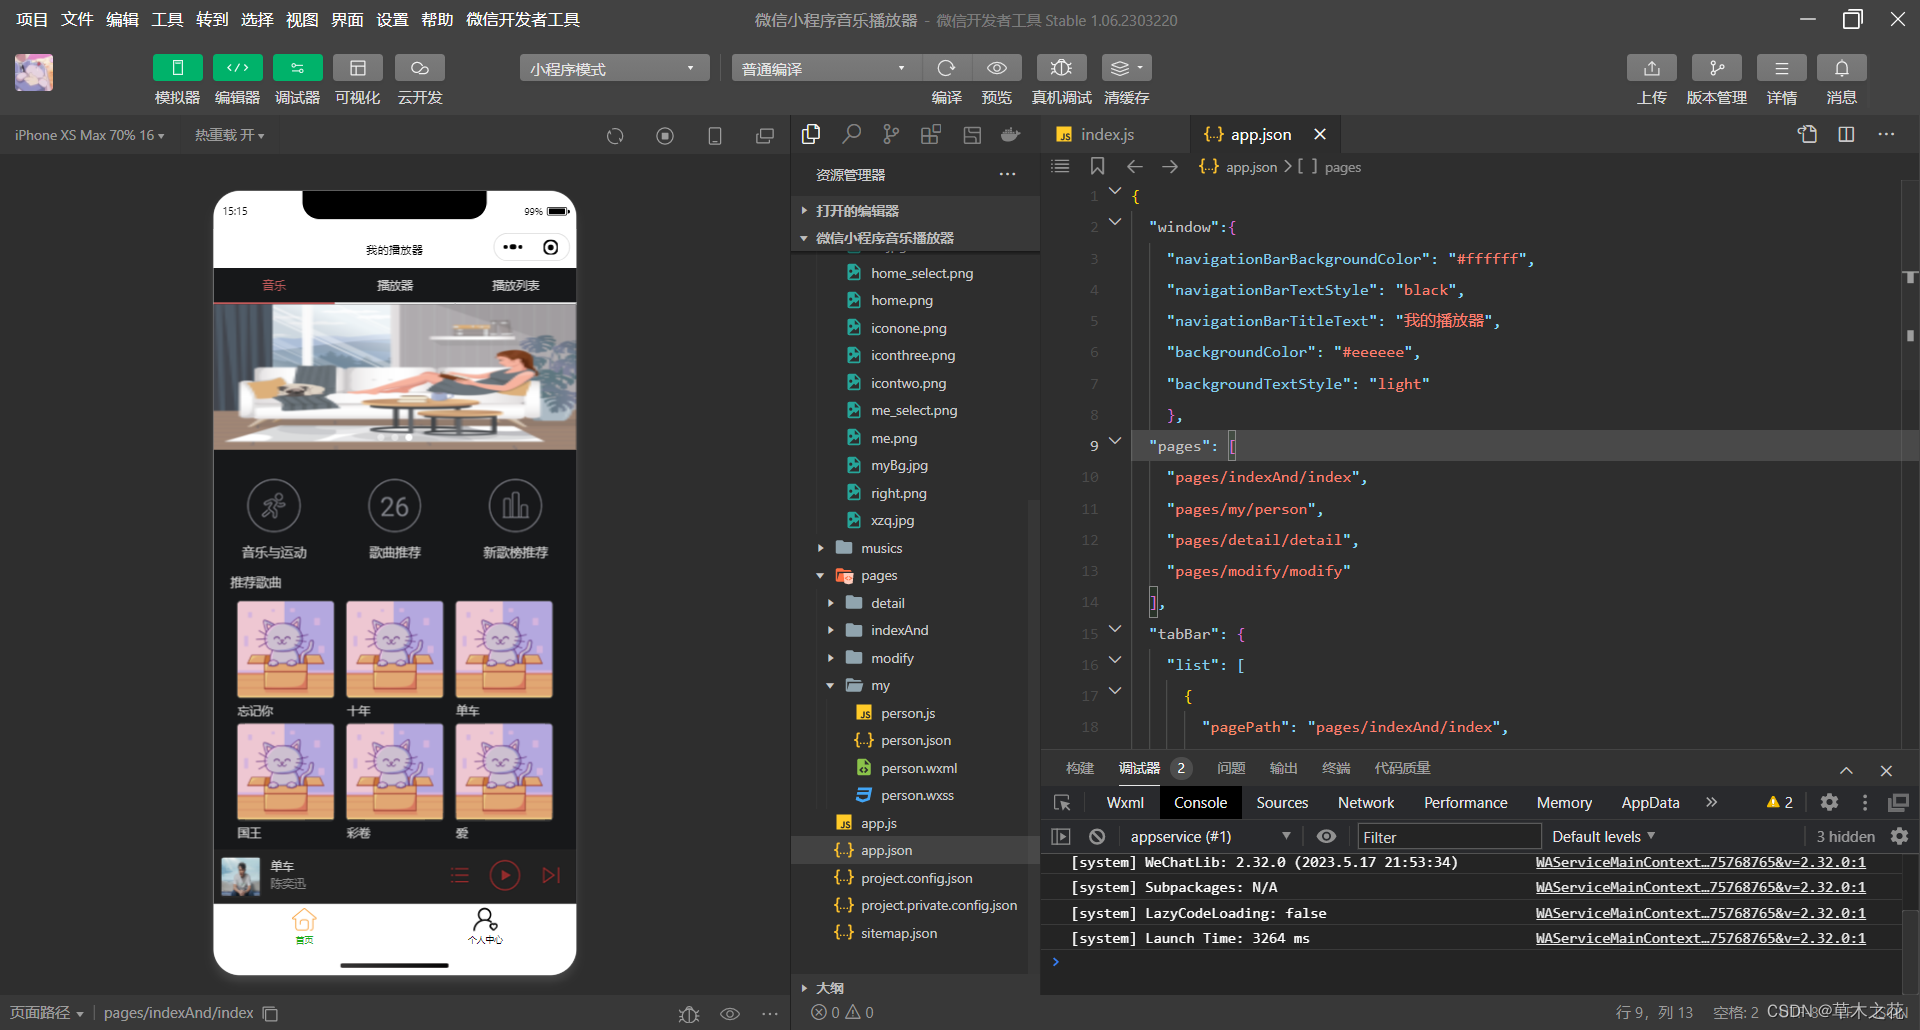Open the Visualization (可视化) tool
This screenshot has width=1920, height=1030.
click(x=357, y=68)
